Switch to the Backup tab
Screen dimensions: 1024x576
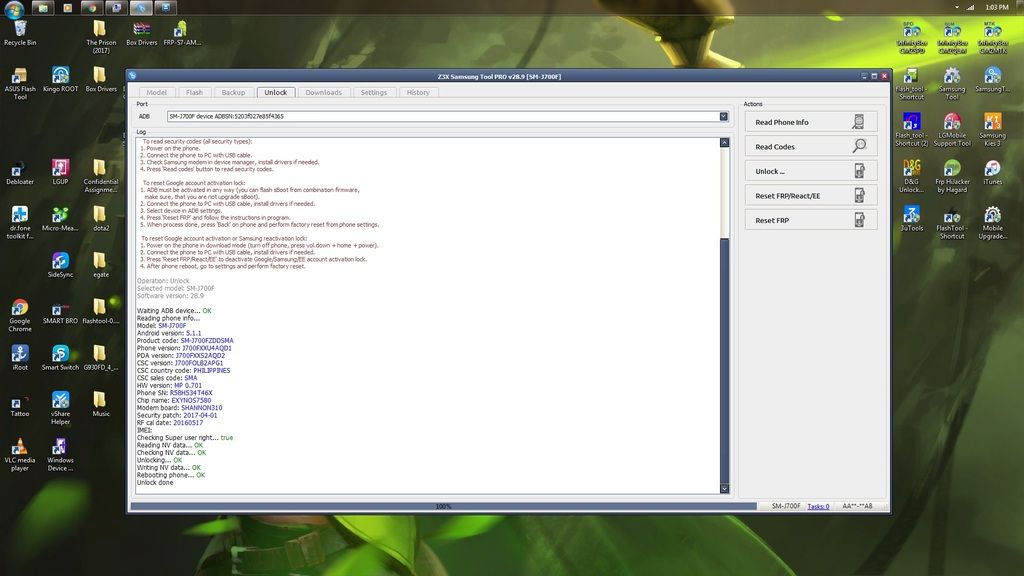[233, 92]
